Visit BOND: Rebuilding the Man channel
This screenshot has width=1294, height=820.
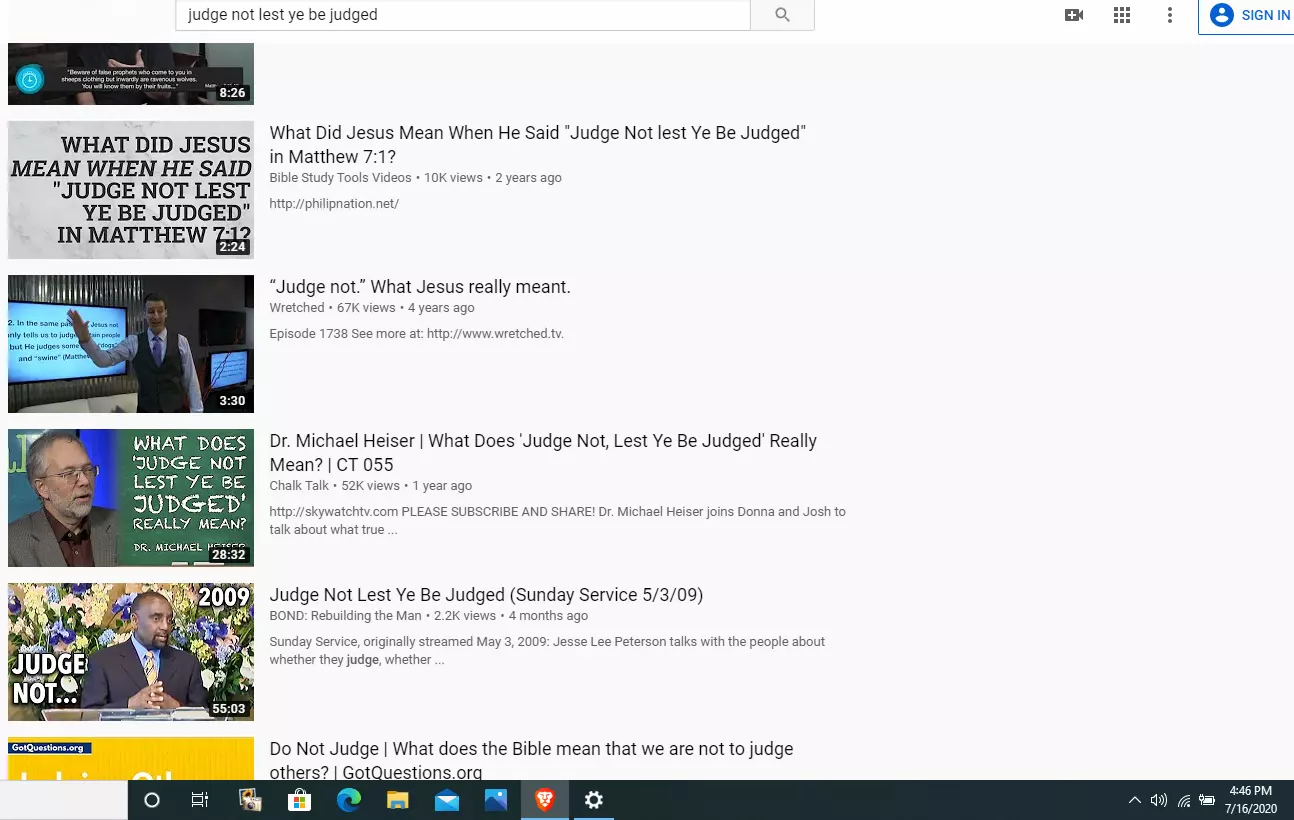click(347, 616)
